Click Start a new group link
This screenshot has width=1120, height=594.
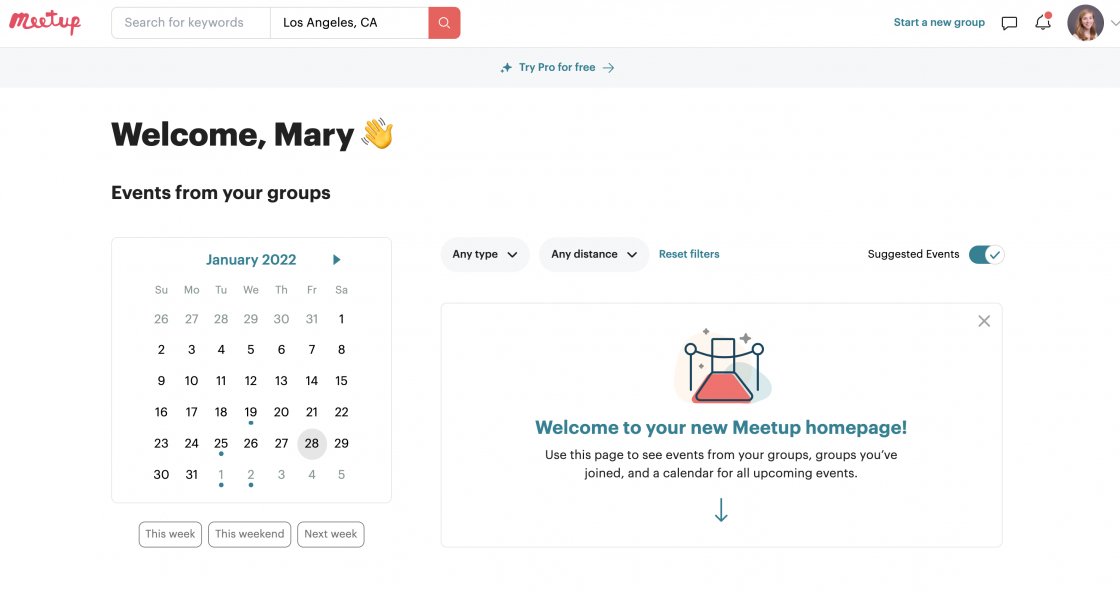(x=939, y=23)
